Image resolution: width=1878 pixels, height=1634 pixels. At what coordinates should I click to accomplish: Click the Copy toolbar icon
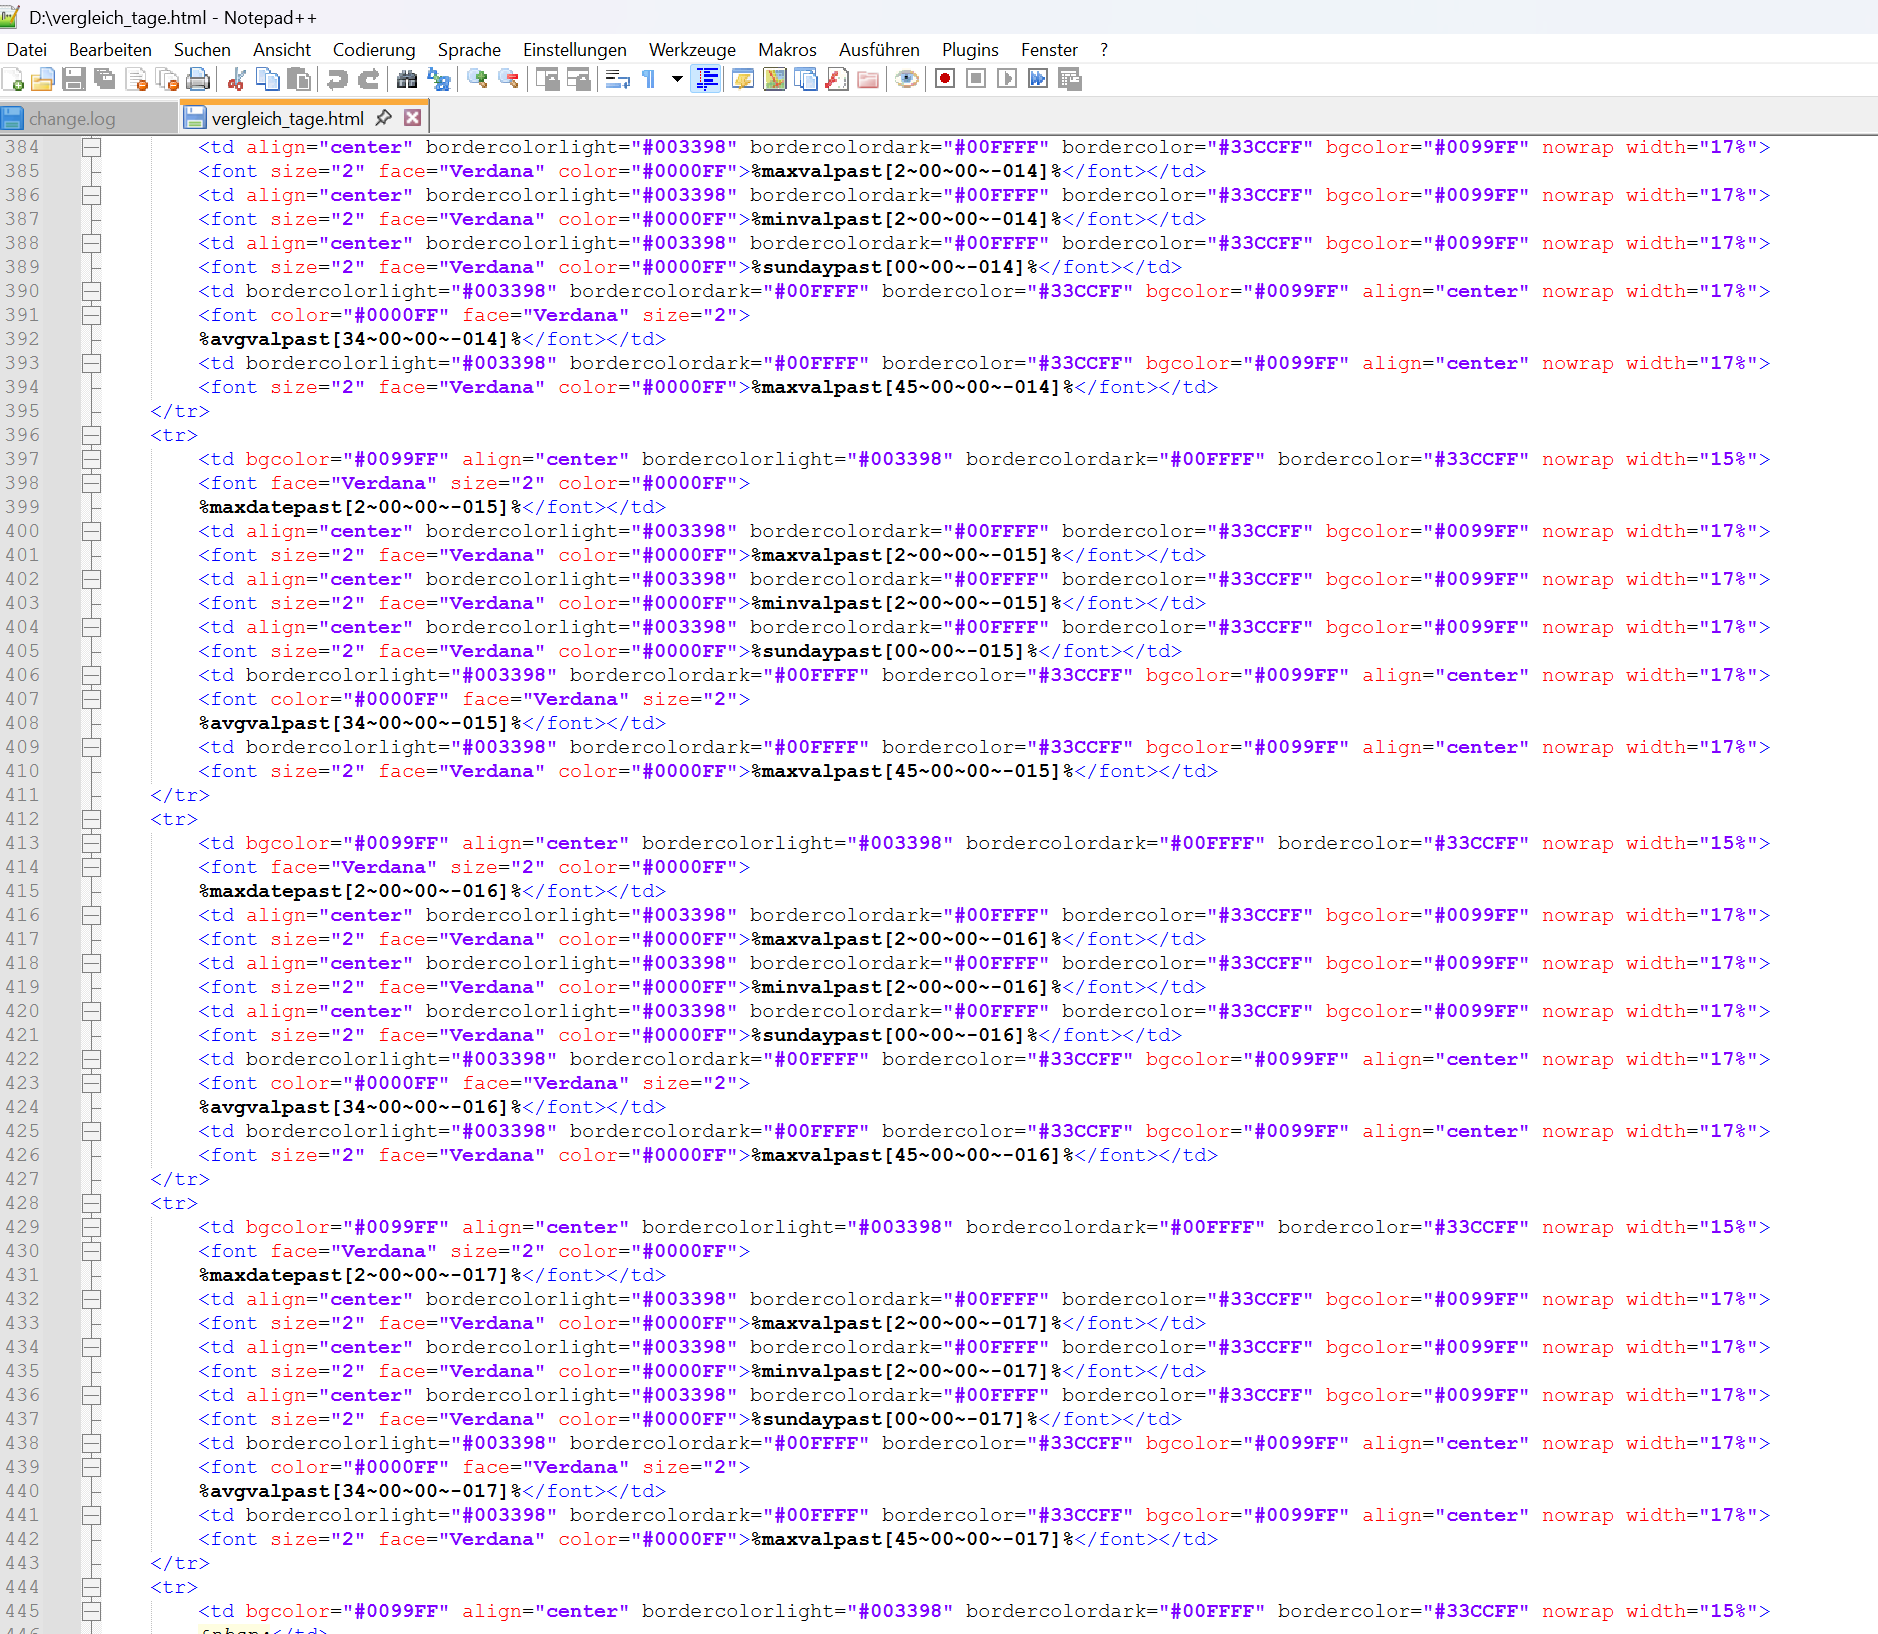click(268, 79)
